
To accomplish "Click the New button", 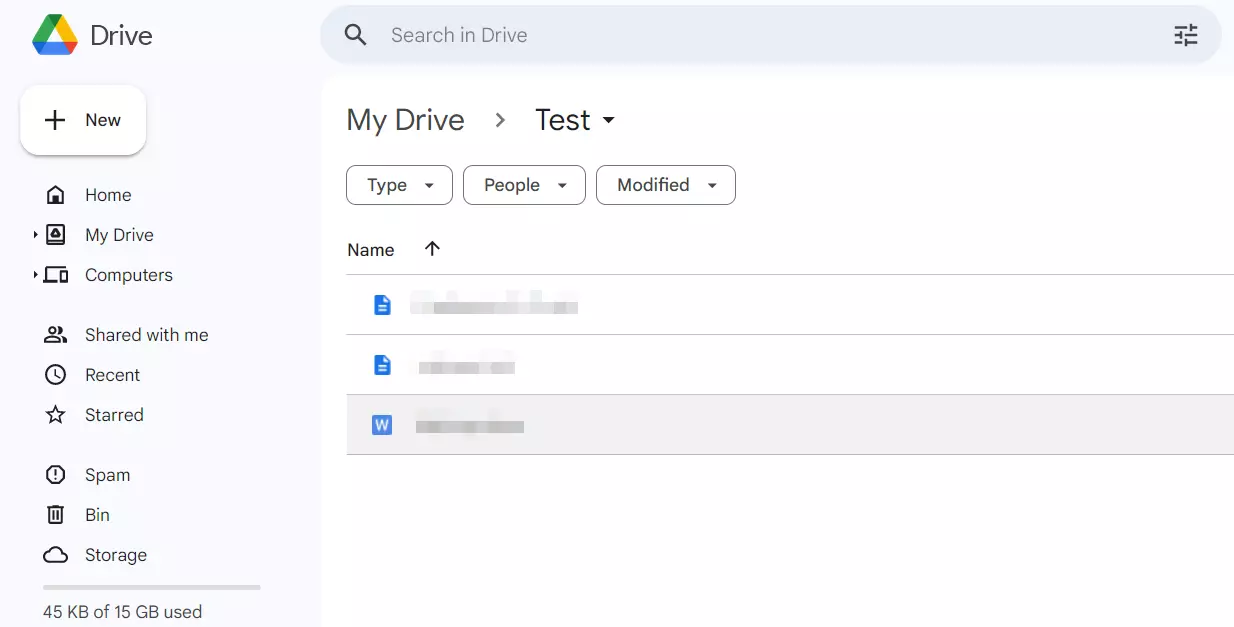I will pos(83,119).
